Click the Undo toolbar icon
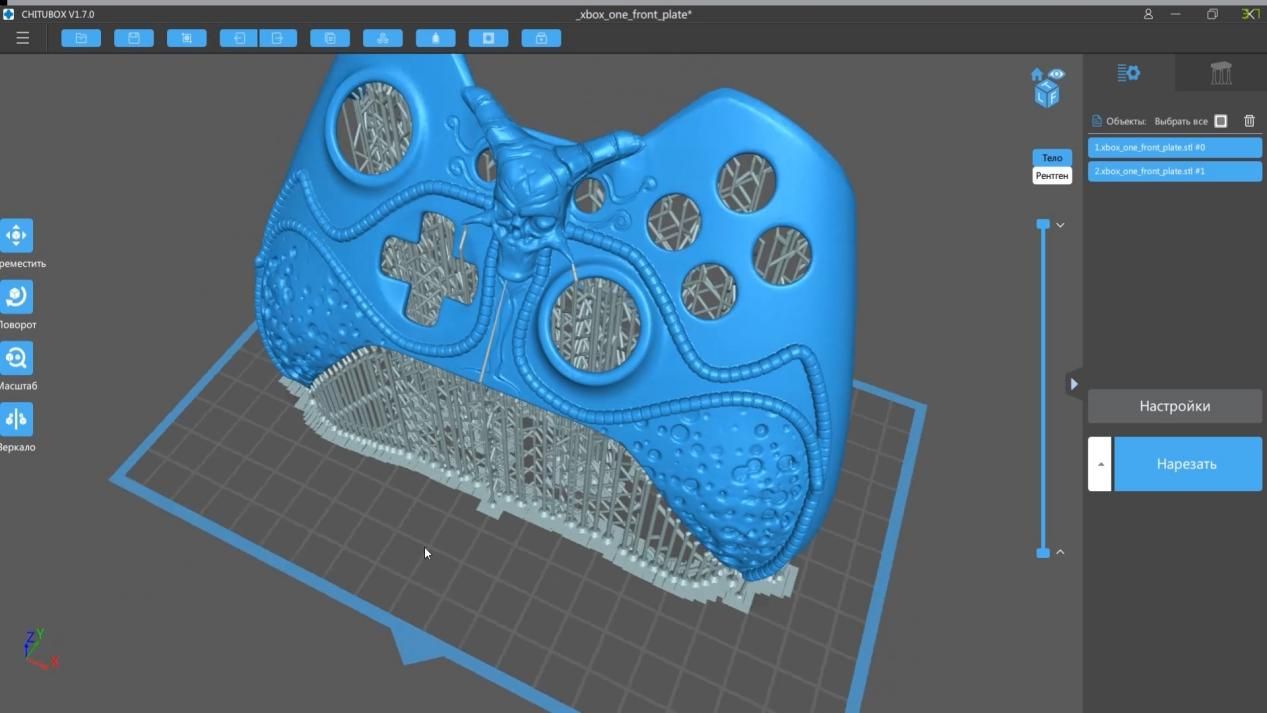The image size is (1267, 713). (x=239, y=38)
